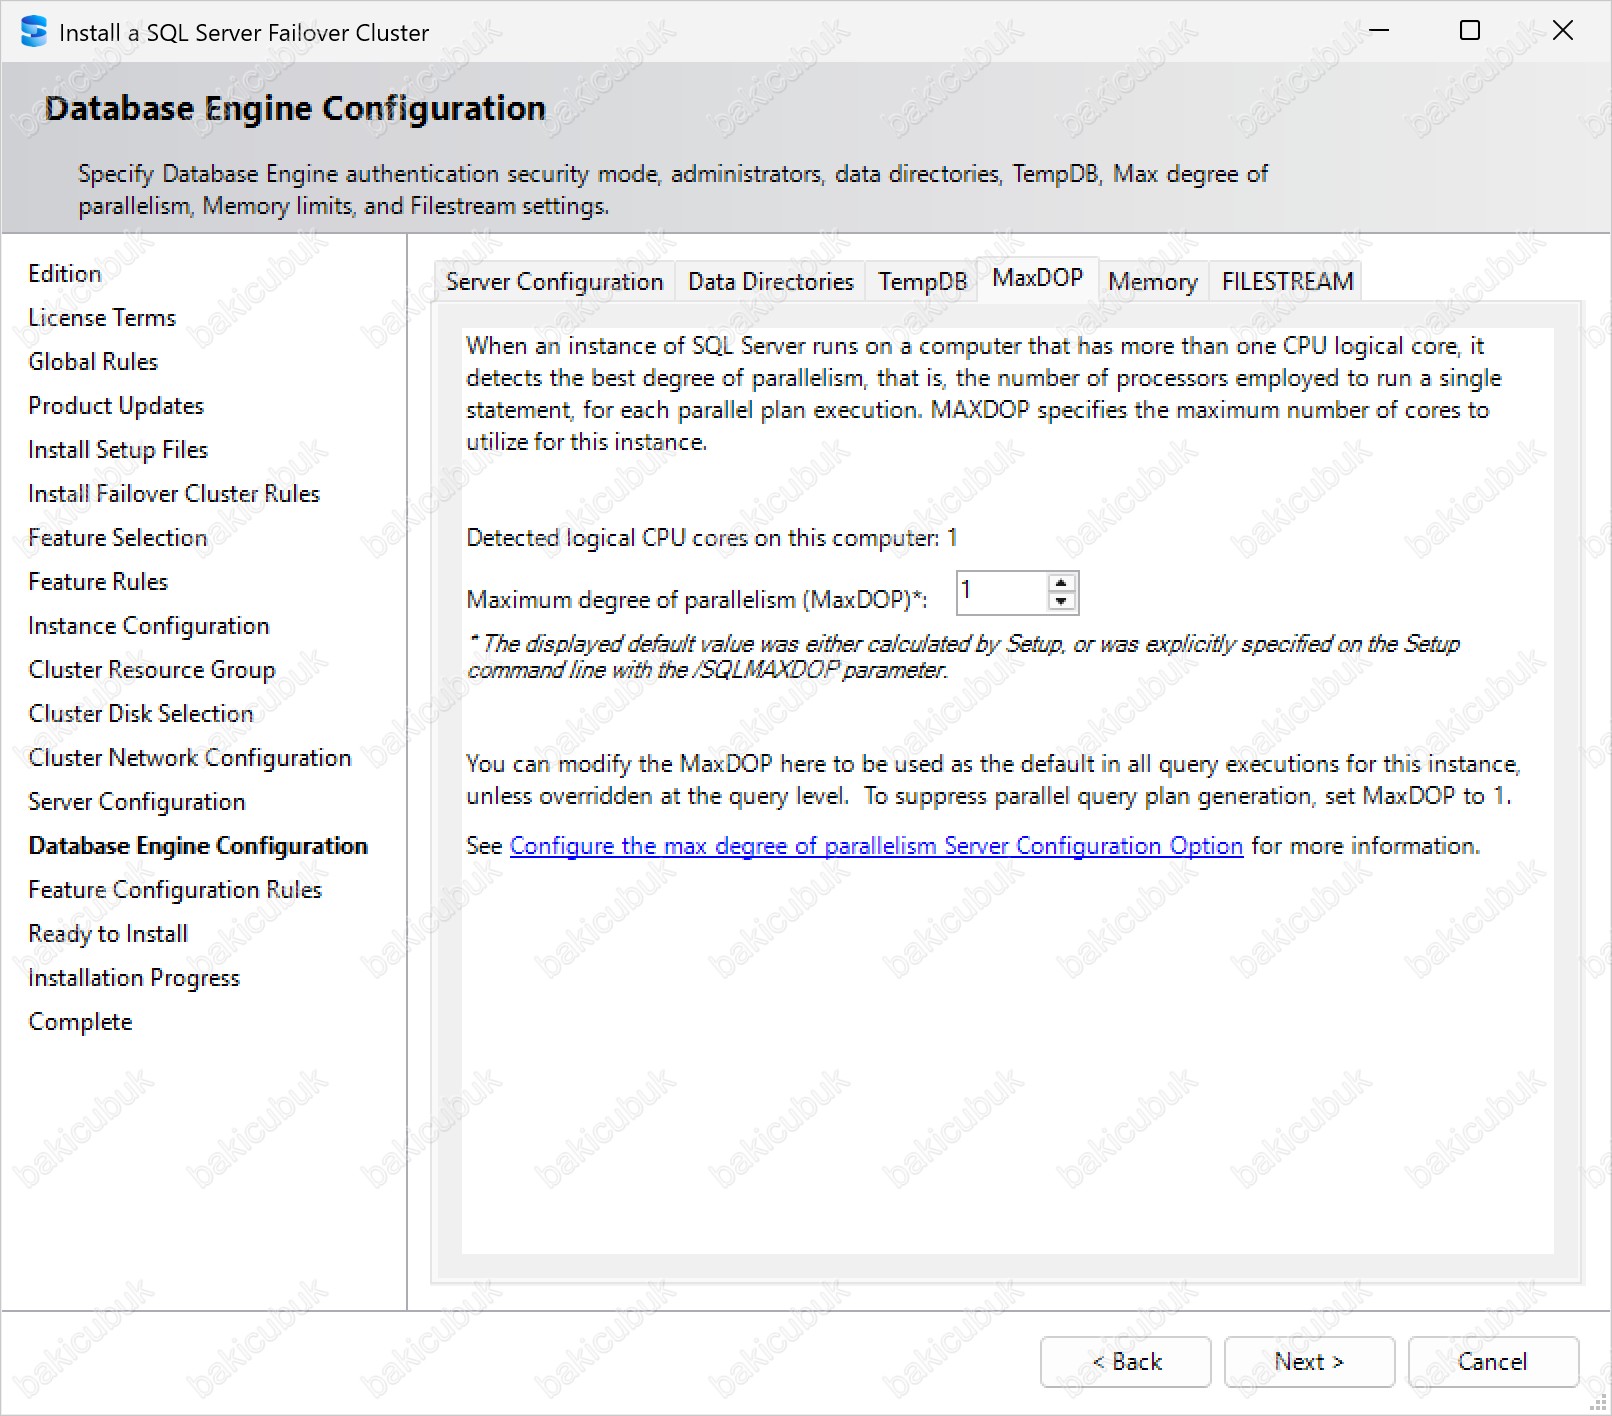Click the SQL Server installer title bar icon
The height and width of the screenshot is (1416, 1612).
click(33, 32)
